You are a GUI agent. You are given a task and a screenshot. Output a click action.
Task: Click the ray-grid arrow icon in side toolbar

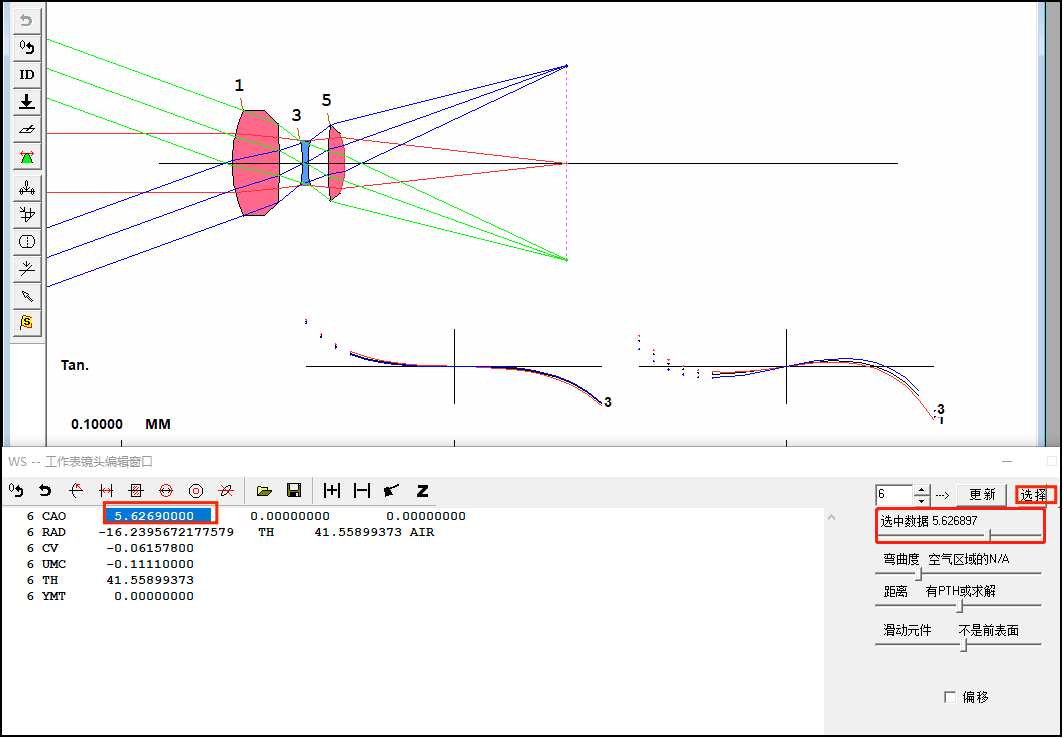tap(26, 214)
